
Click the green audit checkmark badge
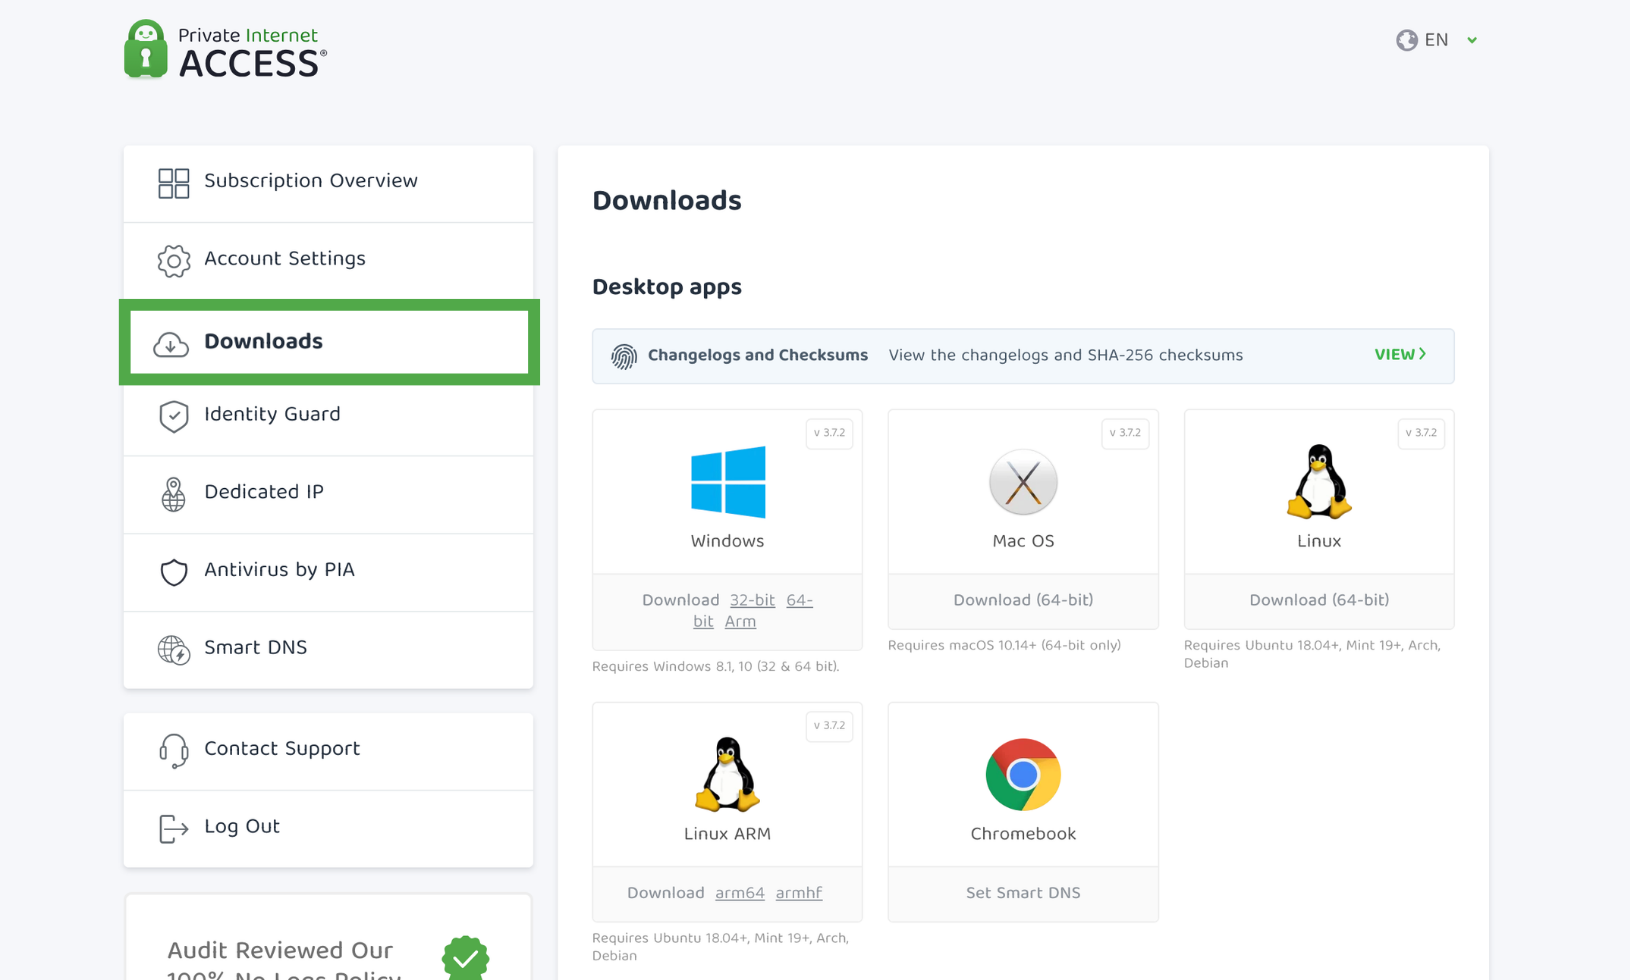pos(465,957)
